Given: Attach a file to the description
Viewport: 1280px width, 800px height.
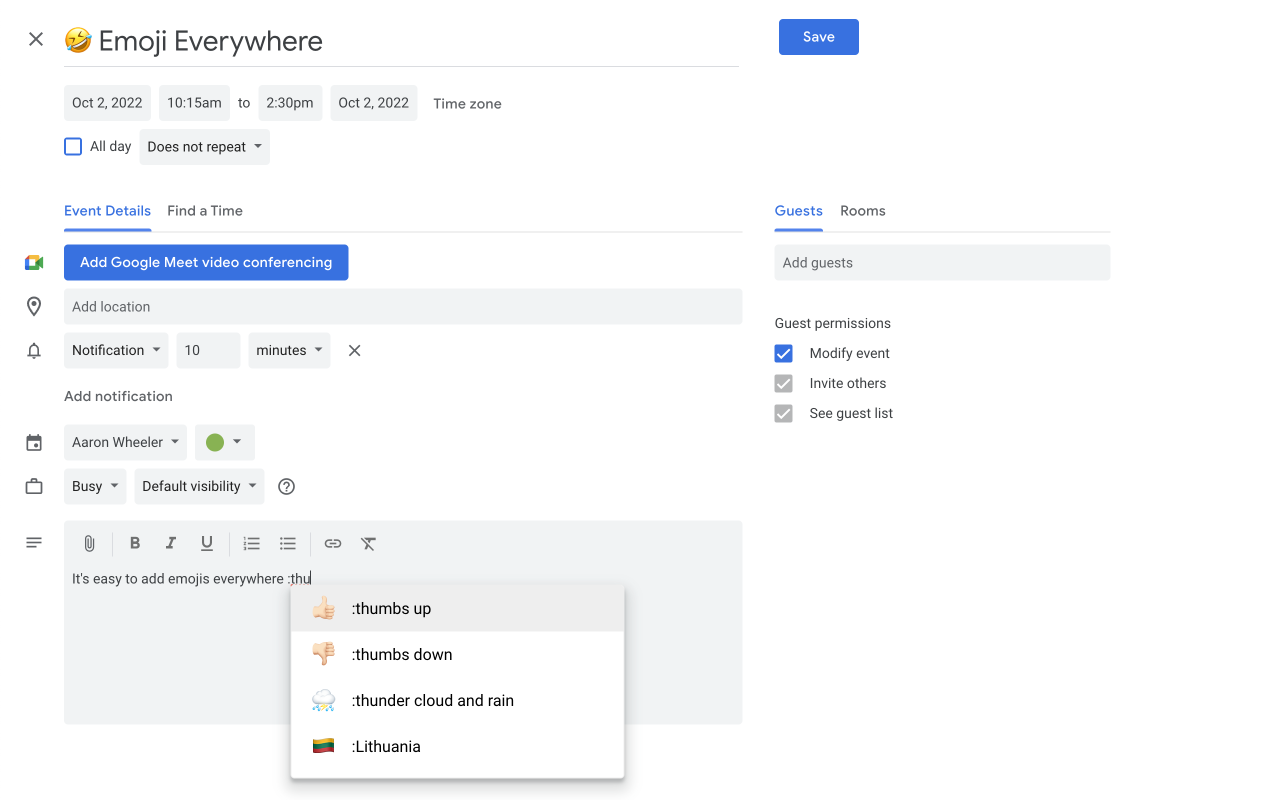Looking at the screenshot, I should [x=89, y=543].
